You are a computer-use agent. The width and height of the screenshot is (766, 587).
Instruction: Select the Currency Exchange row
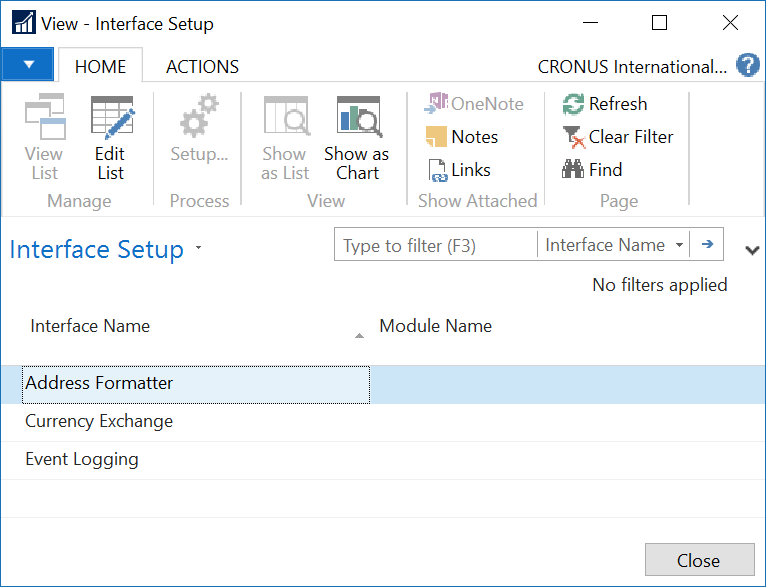pyautogui.click(x=383, y=421)
